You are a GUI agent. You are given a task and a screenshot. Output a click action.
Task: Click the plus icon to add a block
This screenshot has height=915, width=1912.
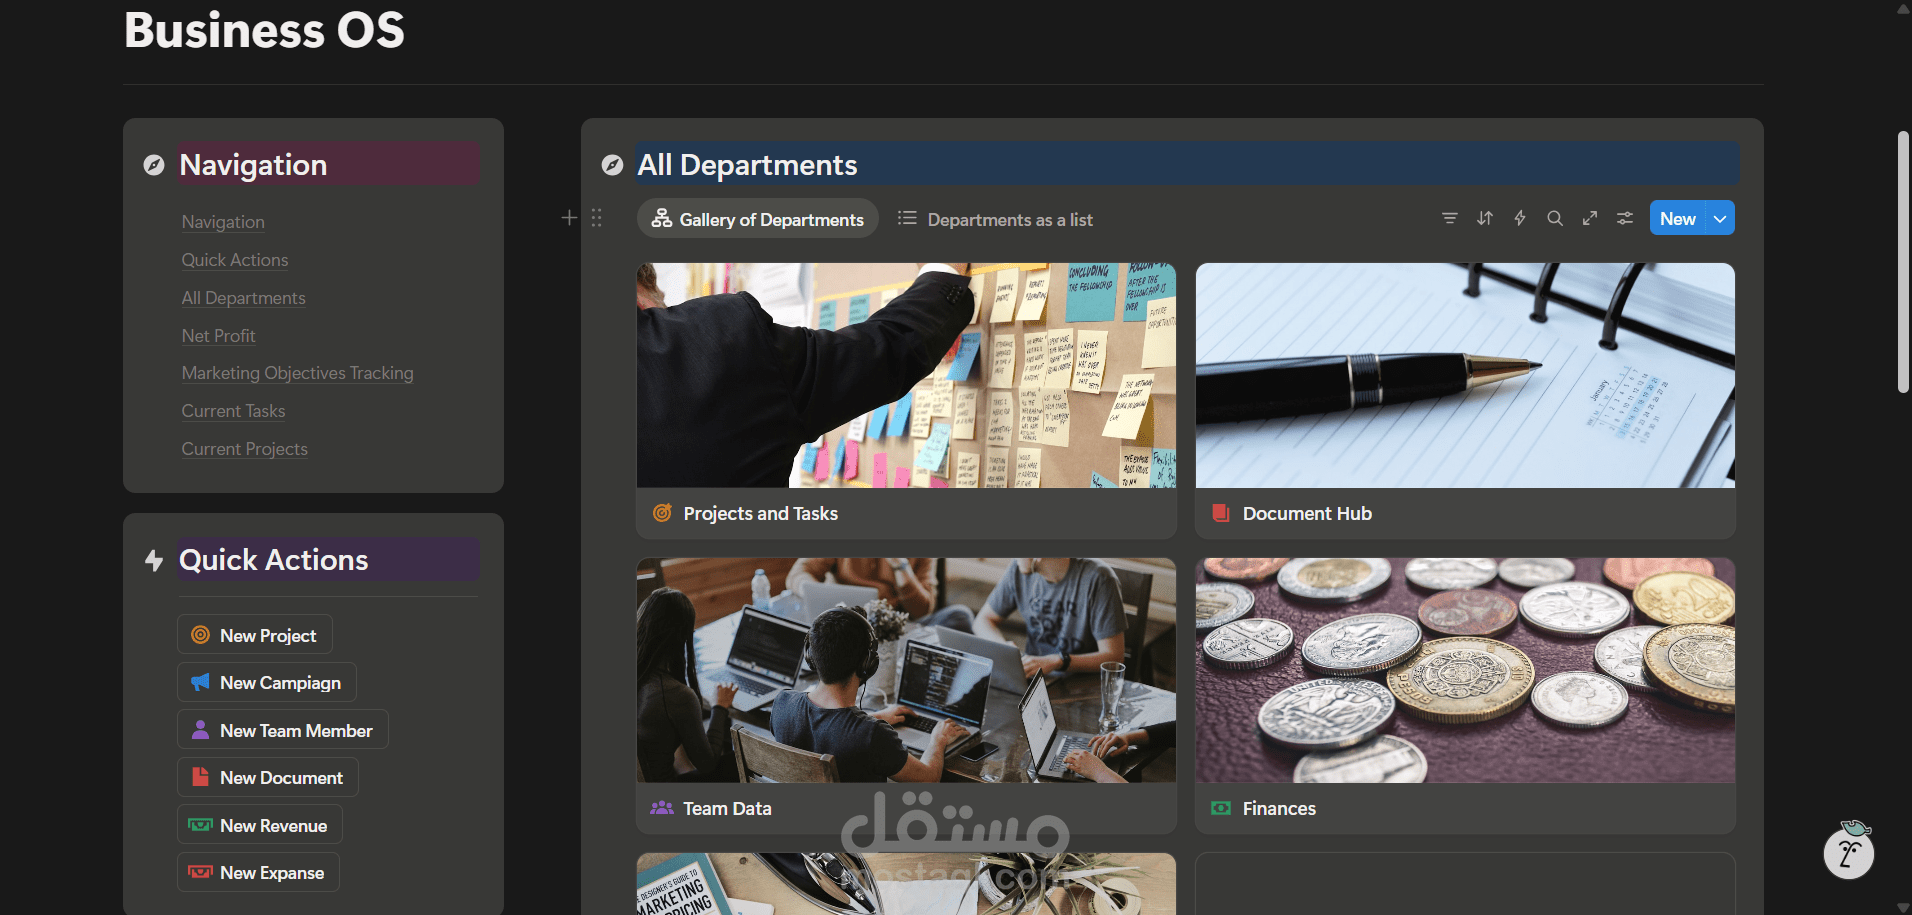point(569,217)
